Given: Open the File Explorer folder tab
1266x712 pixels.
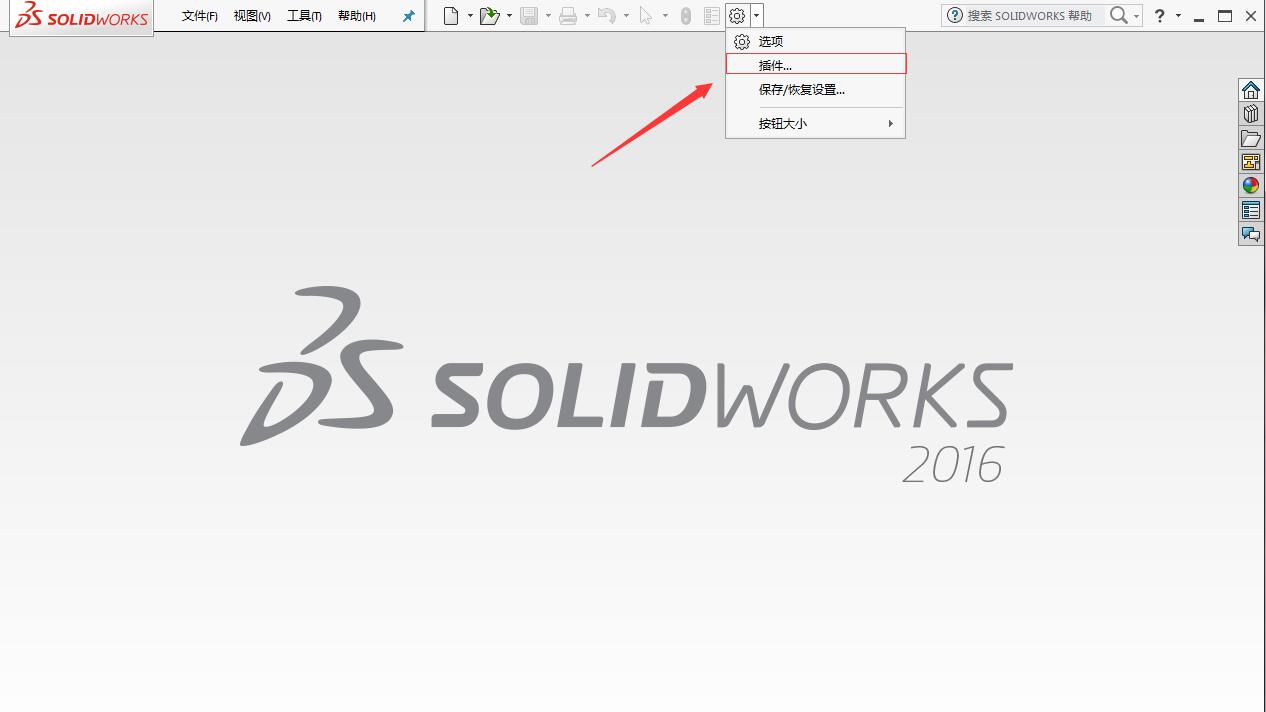Looking at the screenshot, I should tap(1251, 138).
